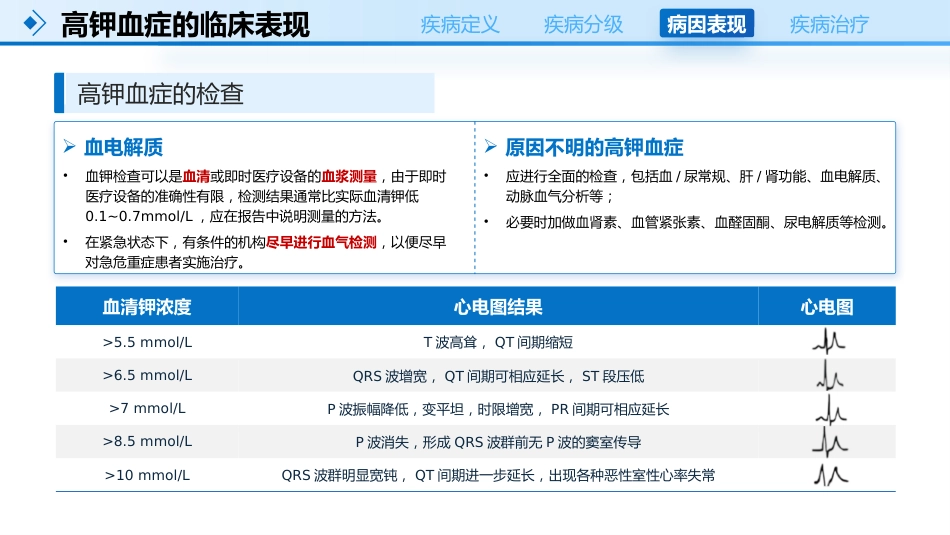Click the red word 血清 in first bullet
The height and width of the screenshot is (535, 950).
pyautogui.click(x=196, y=176)
